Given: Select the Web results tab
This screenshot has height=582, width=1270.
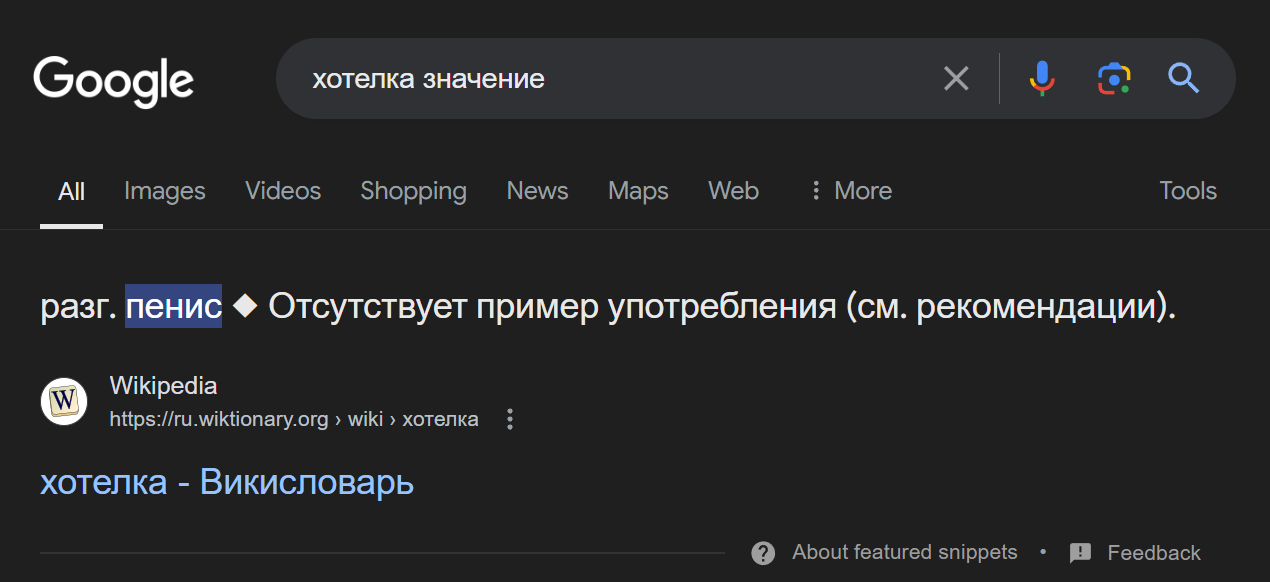Looking at the screenshot, I should 733,190.
